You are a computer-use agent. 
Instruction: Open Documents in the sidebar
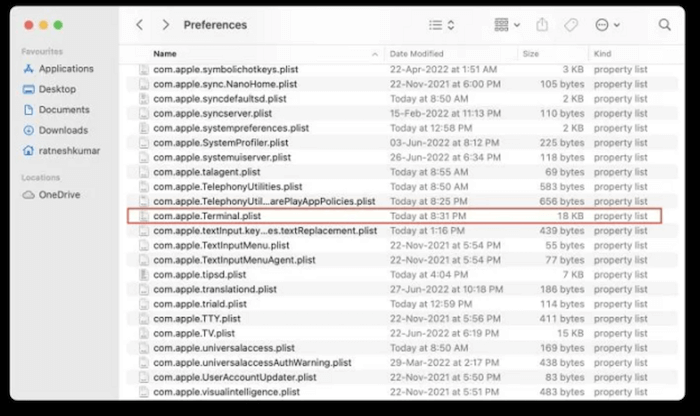[64, 110]
